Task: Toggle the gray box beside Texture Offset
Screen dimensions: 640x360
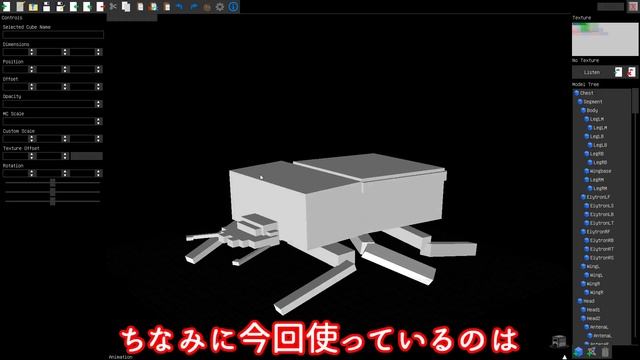Action: coord(87,156)
